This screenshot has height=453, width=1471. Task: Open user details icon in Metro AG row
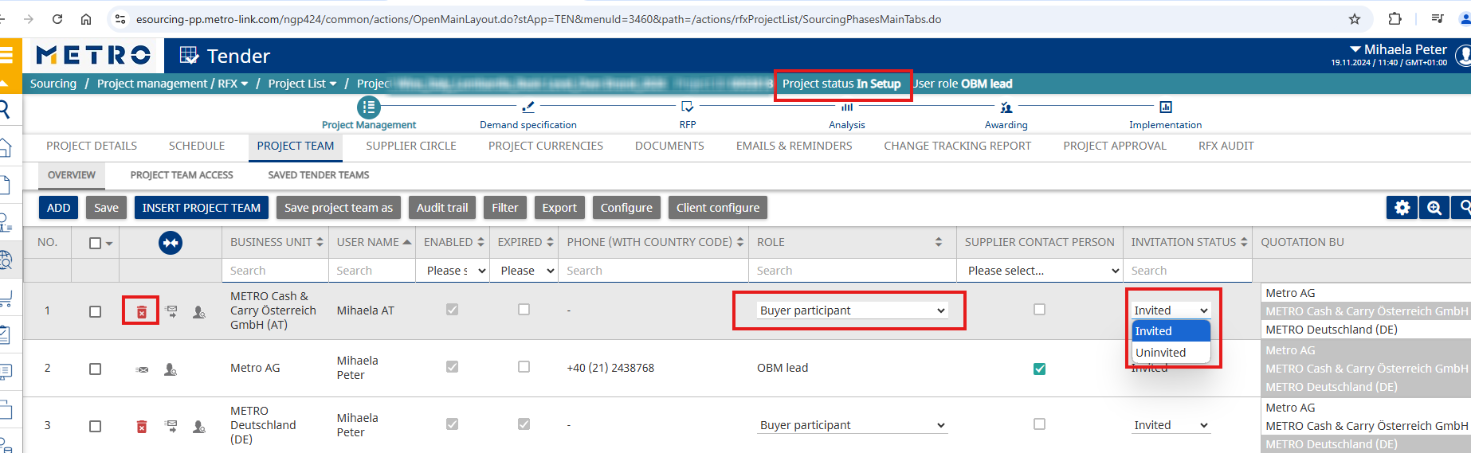(170, 369)
